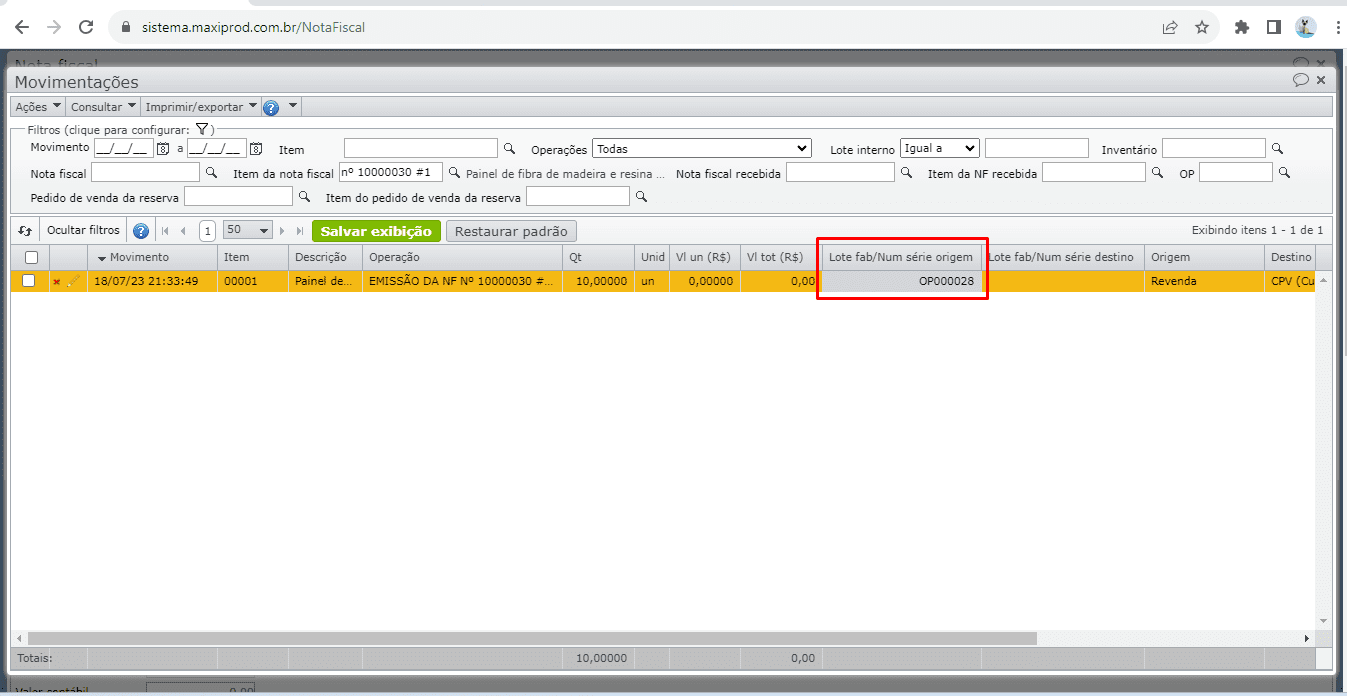1347x696 pixels.
Task: Go back in the browser
Action: coord(22,27)
